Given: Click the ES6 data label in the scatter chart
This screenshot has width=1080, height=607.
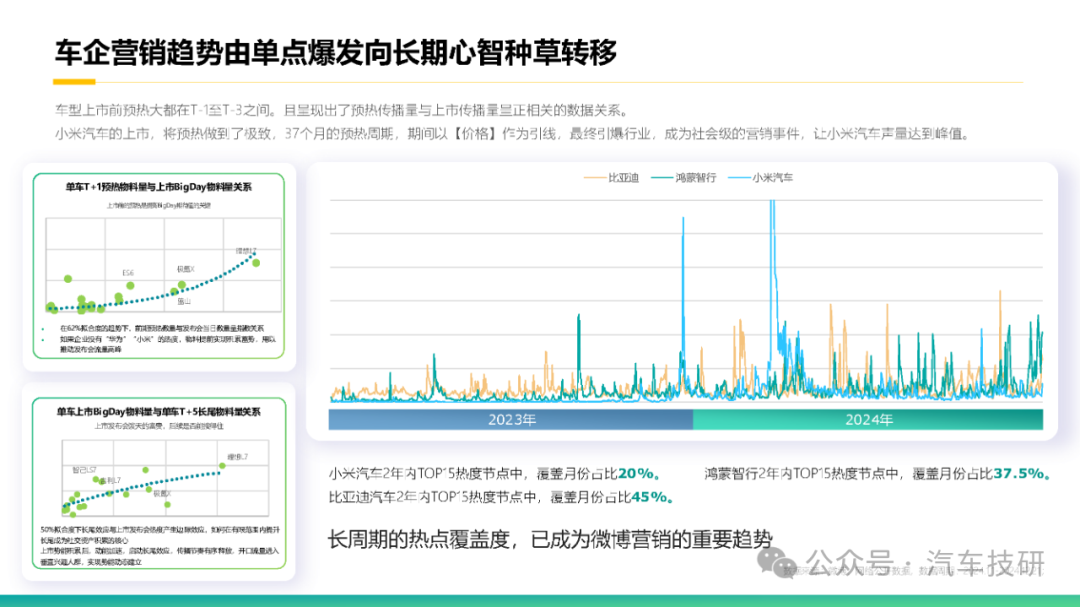Looking at the screenshot, I should tap(128, 273).
